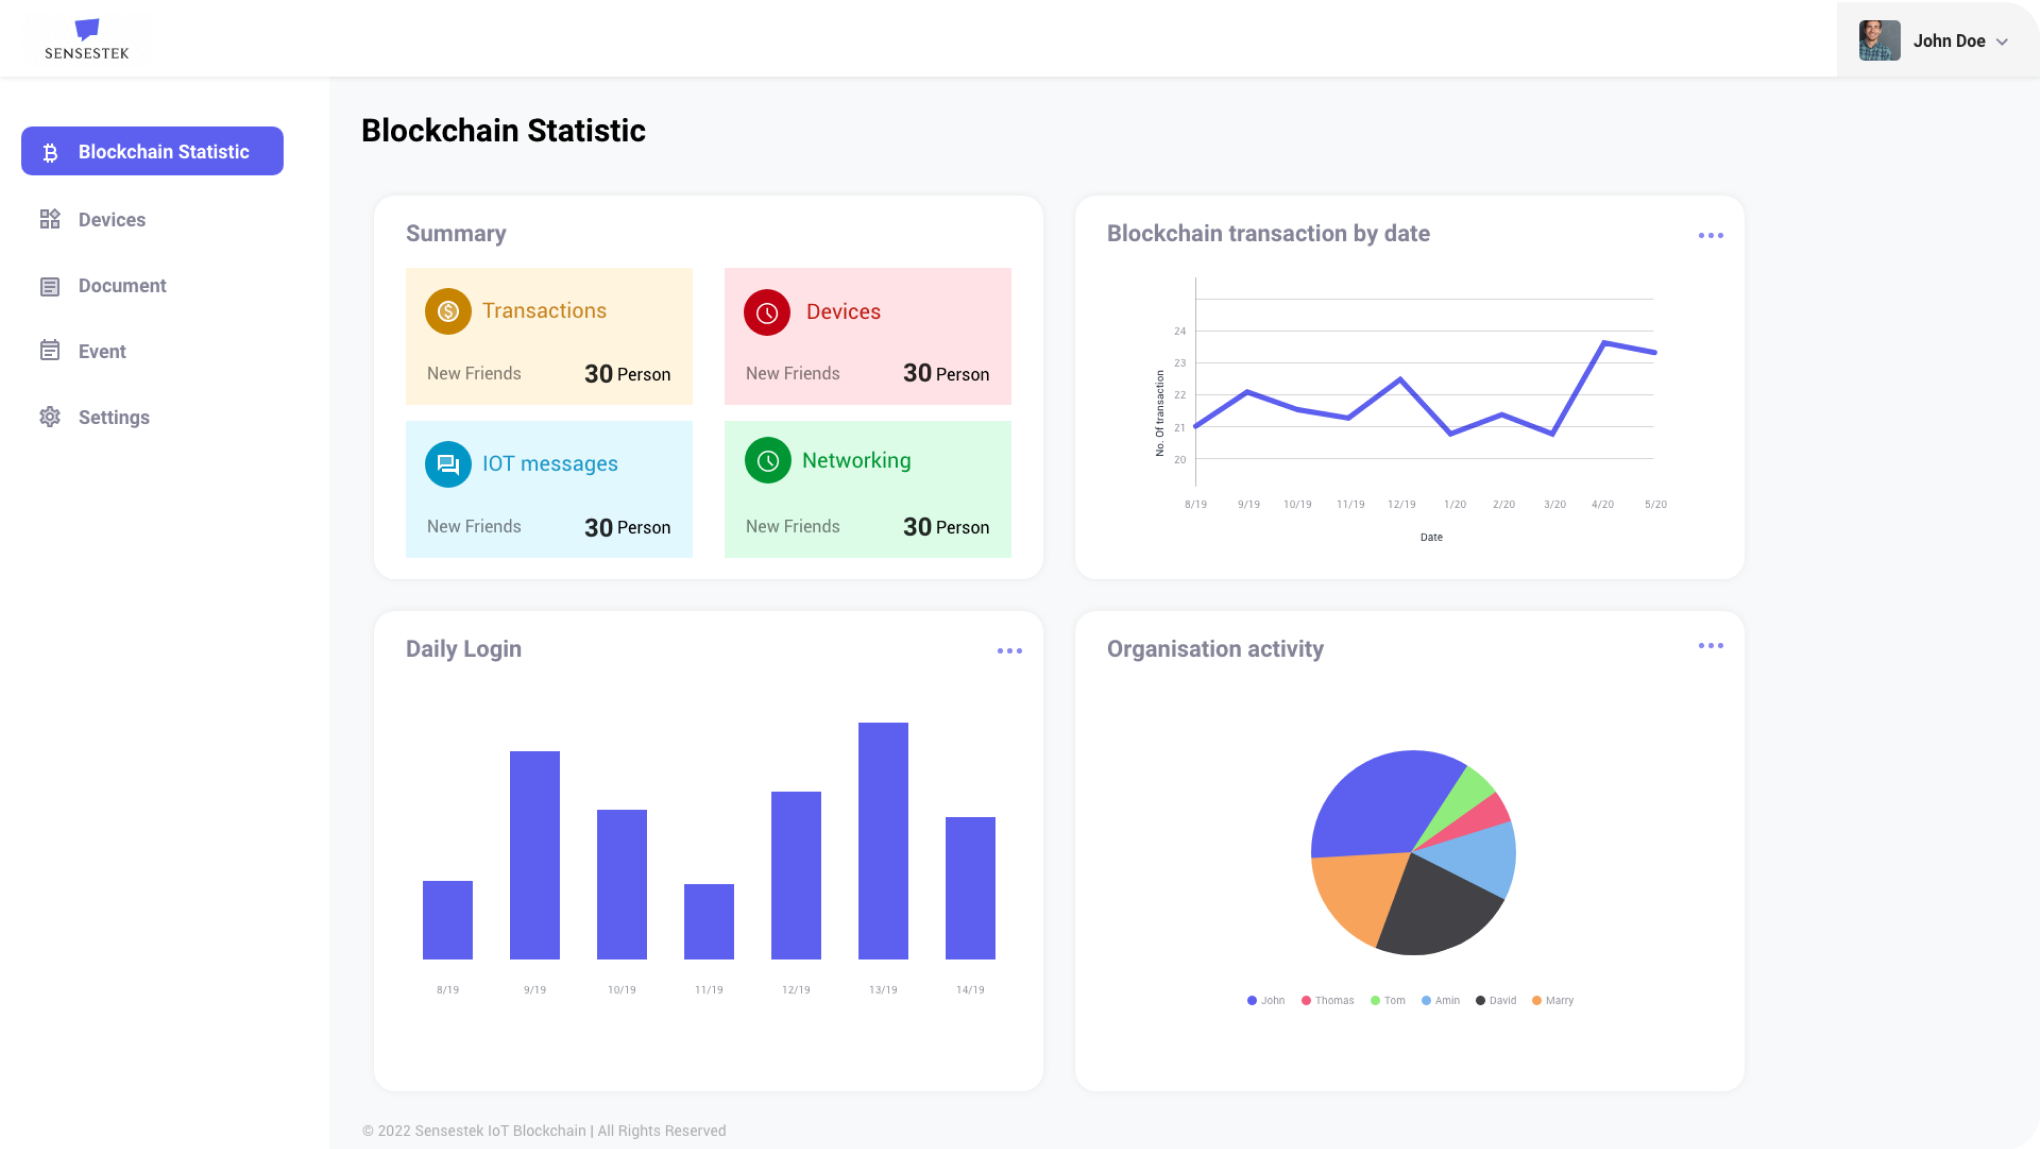Click the green Networking clock icon
The image size is (2040, 1149).
(767, 461)
